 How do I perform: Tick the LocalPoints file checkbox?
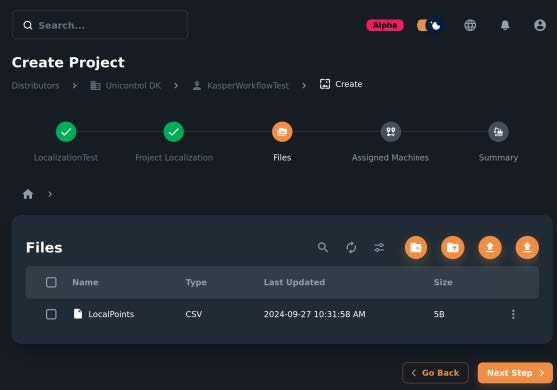click(51, 314)
